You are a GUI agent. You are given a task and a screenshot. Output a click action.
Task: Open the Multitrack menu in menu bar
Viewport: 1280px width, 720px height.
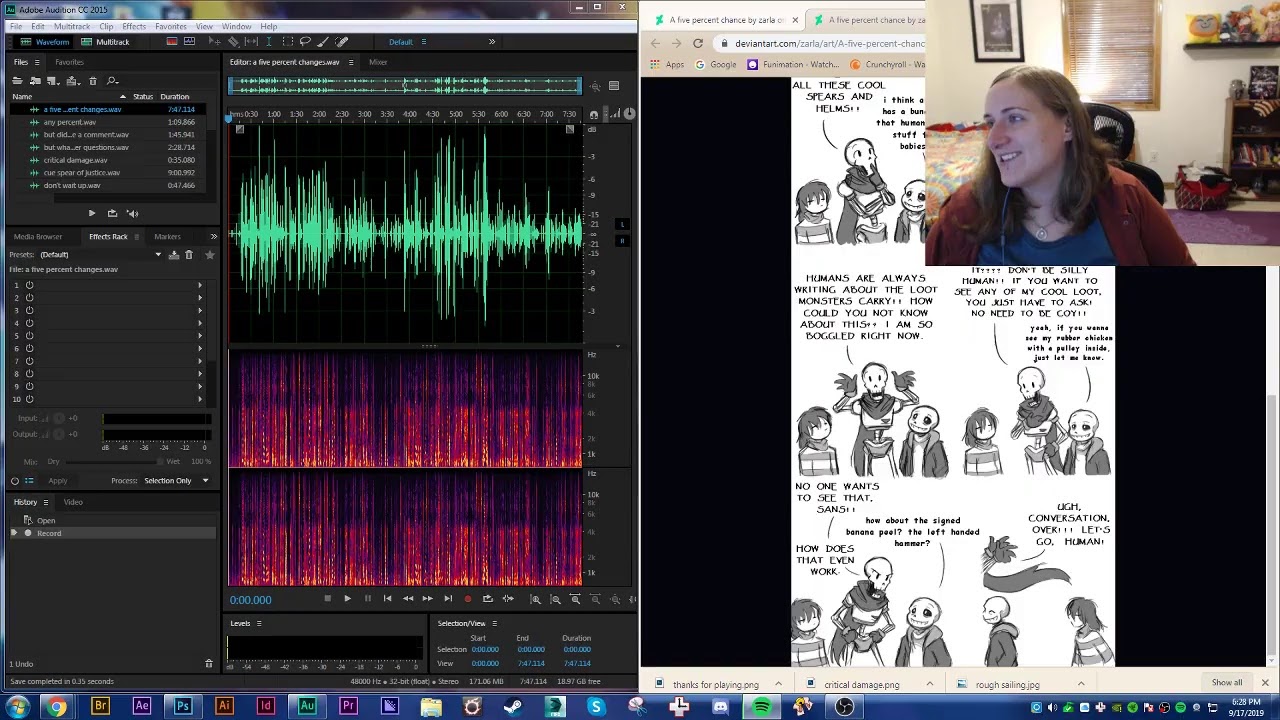point(71,26)
